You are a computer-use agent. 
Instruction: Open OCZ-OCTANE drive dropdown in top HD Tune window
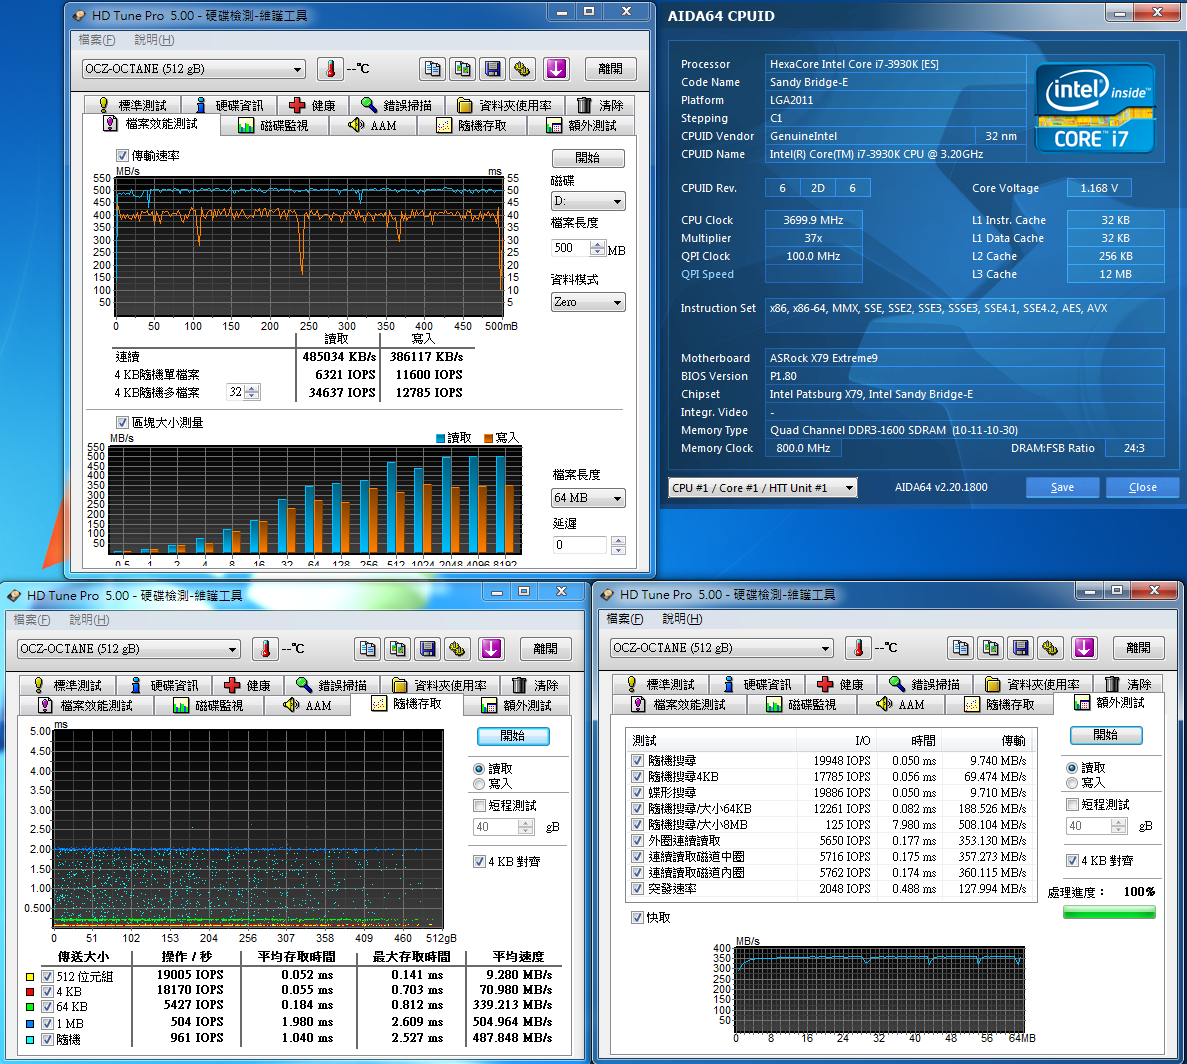[x=194, y=69]
